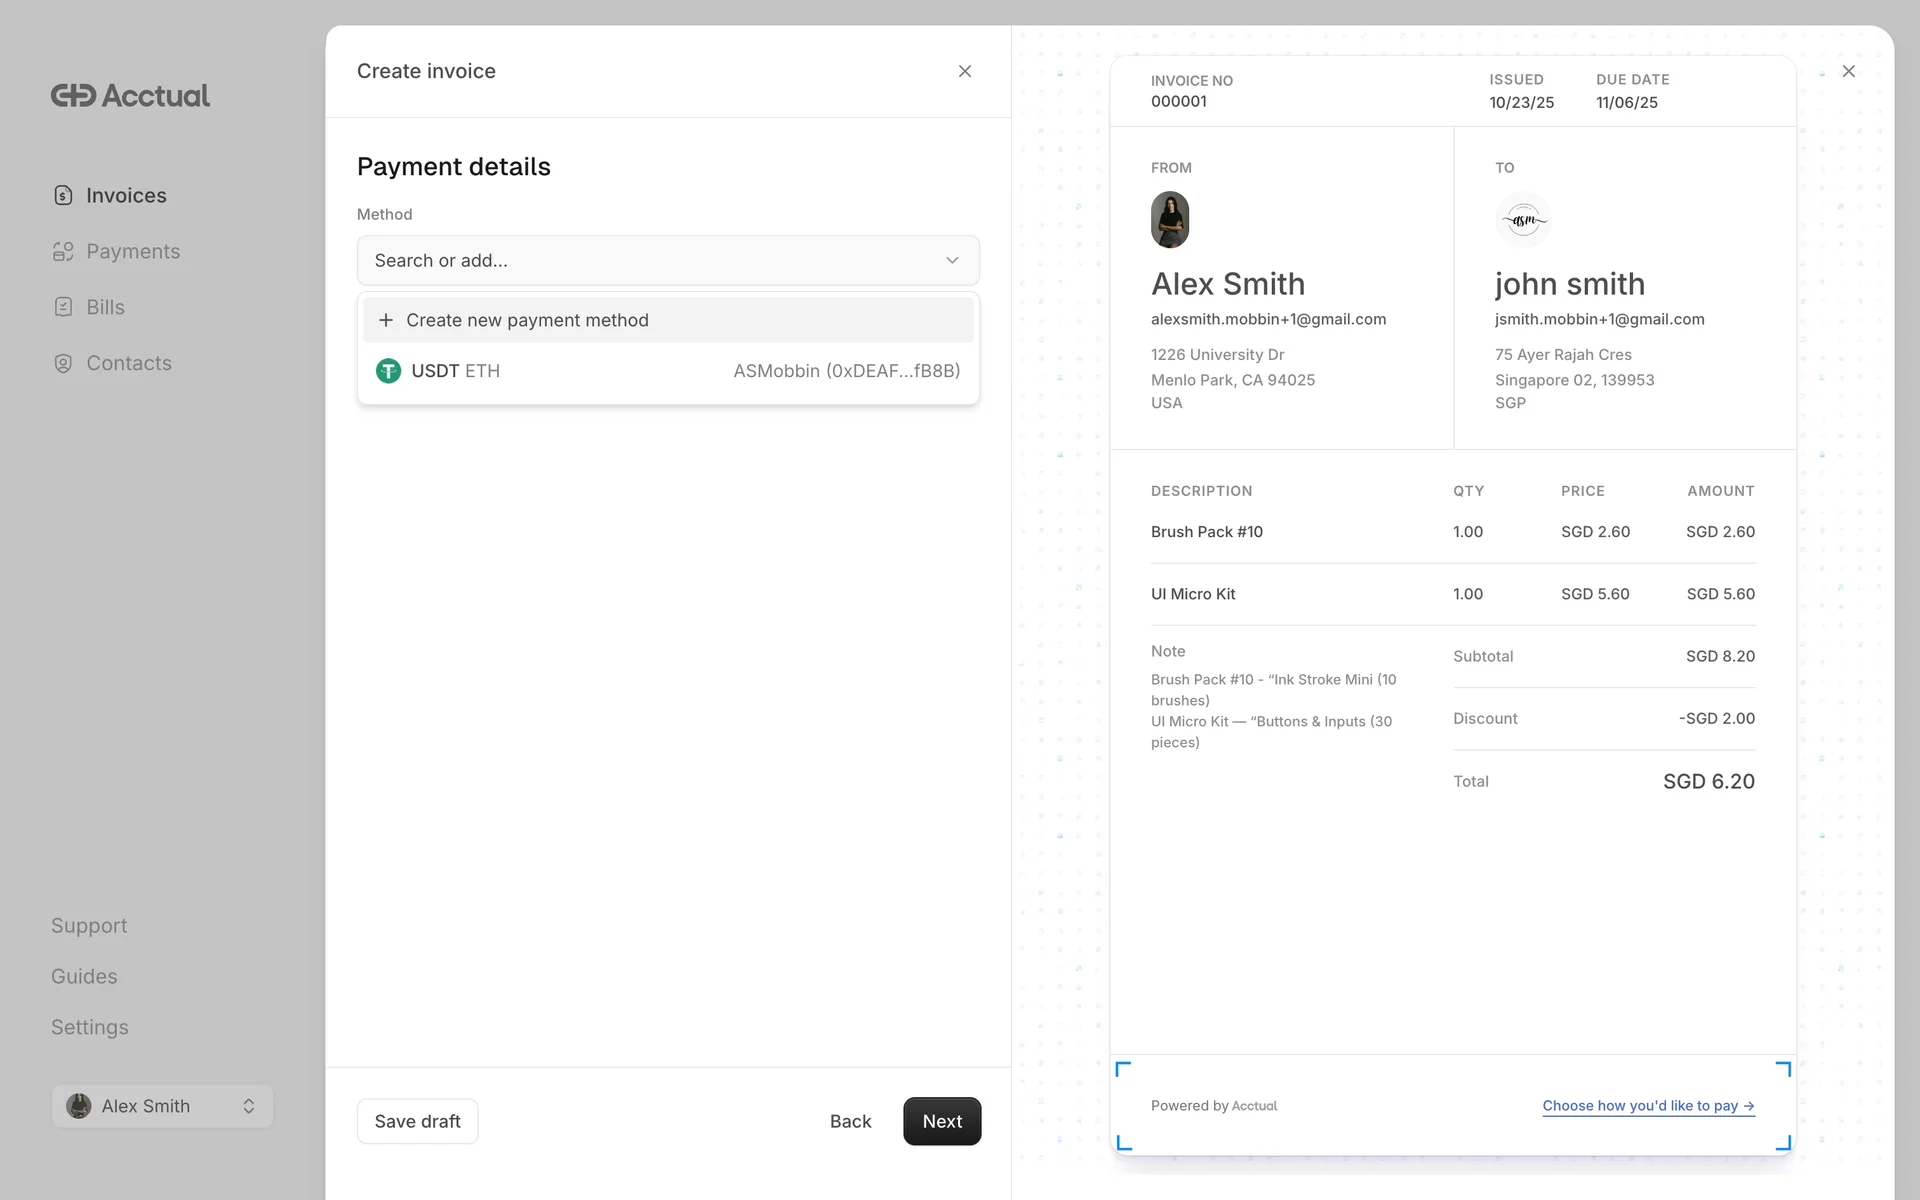1920x1200 pixels.
Task: Save the invoice as draft
Action: pos(417,1121)
